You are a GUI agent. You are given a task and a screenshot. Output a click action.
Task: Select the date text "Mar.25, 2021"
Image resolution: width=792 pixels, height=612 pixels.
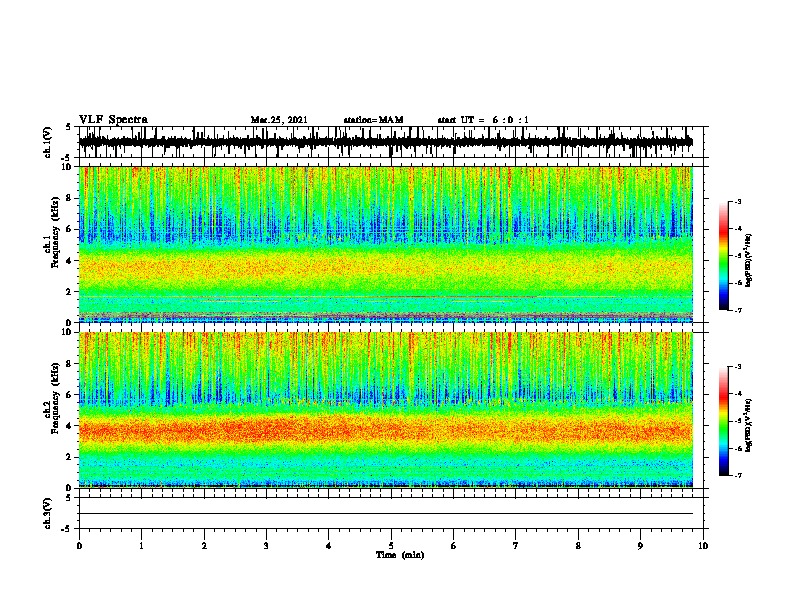279,120
